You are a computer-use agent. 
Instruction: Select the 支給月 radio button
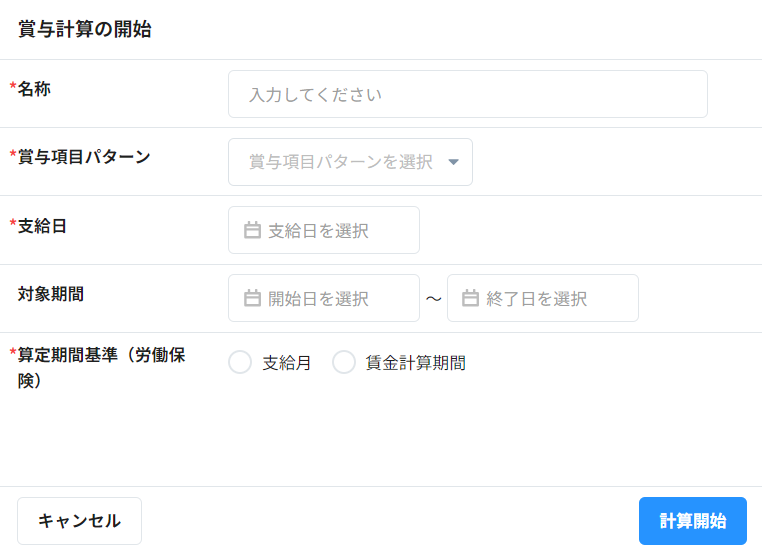pos(240,363)
